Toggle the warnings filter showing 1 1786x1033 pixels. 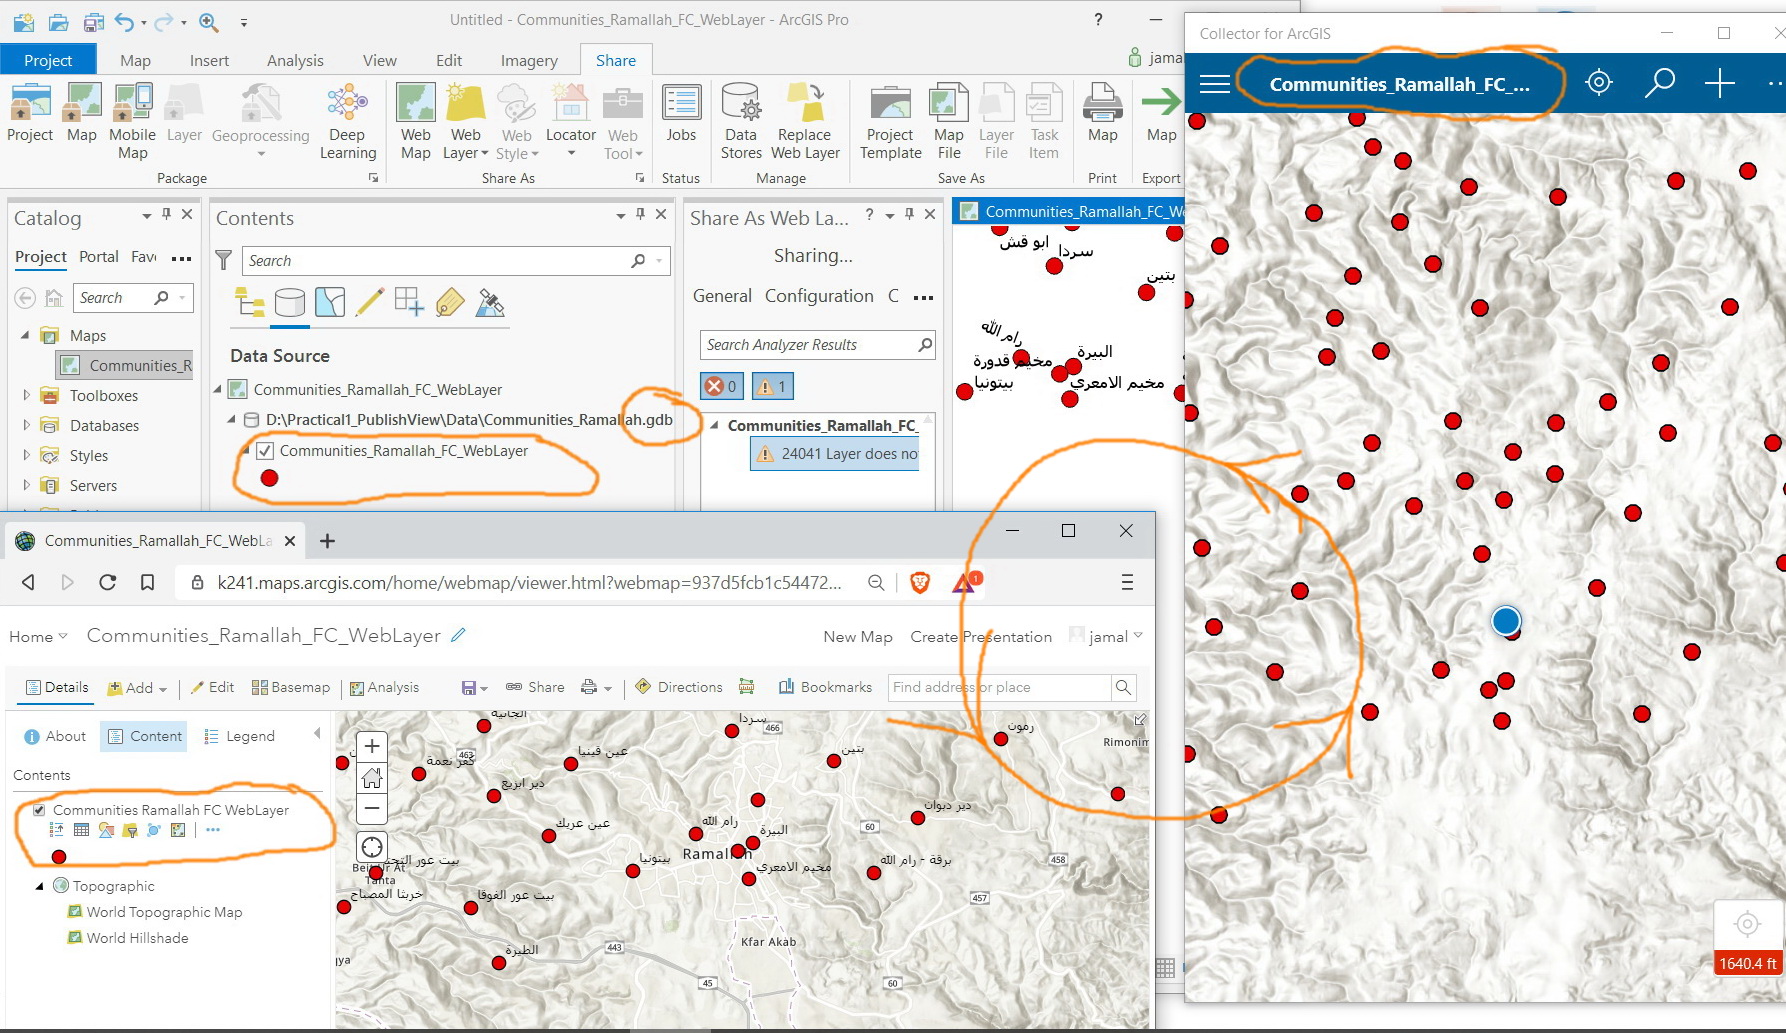click(773, 386)
